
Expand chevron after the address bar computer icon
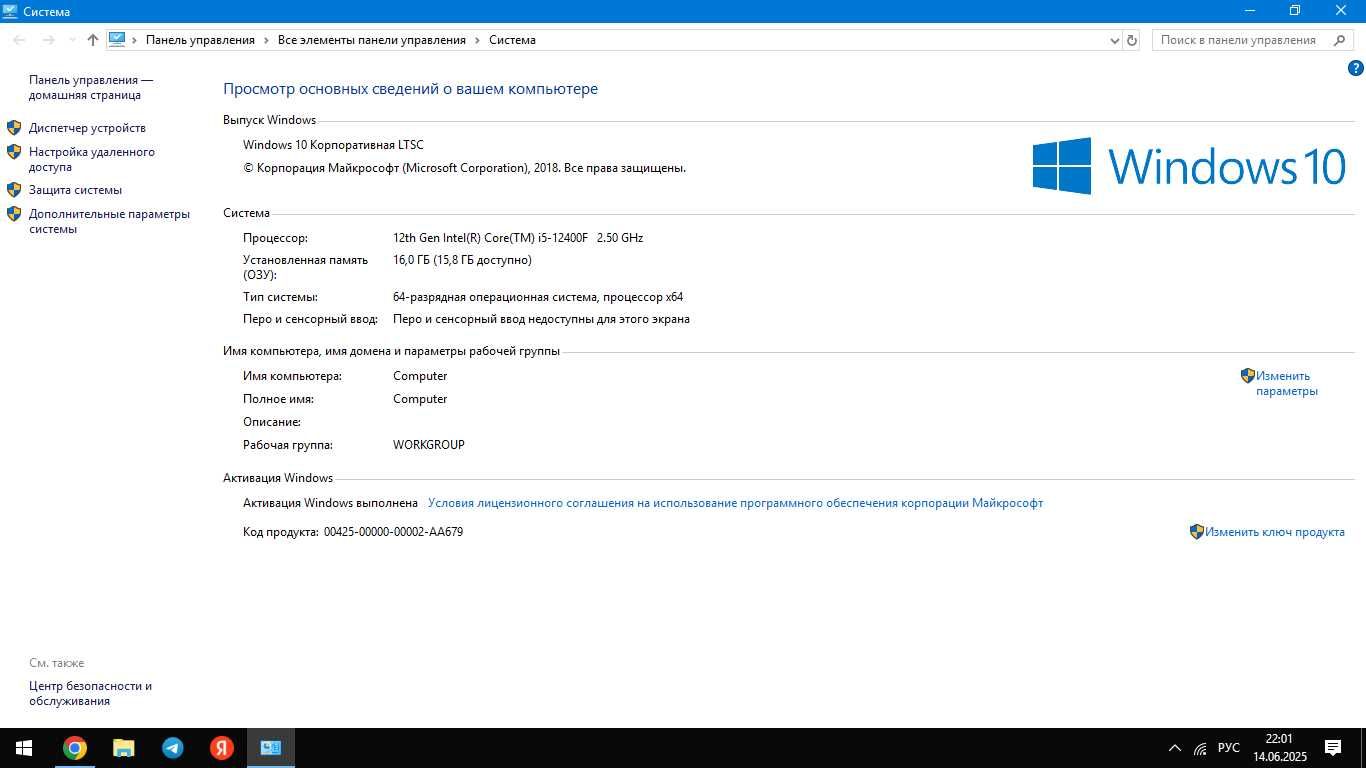(x=135, y=40)
